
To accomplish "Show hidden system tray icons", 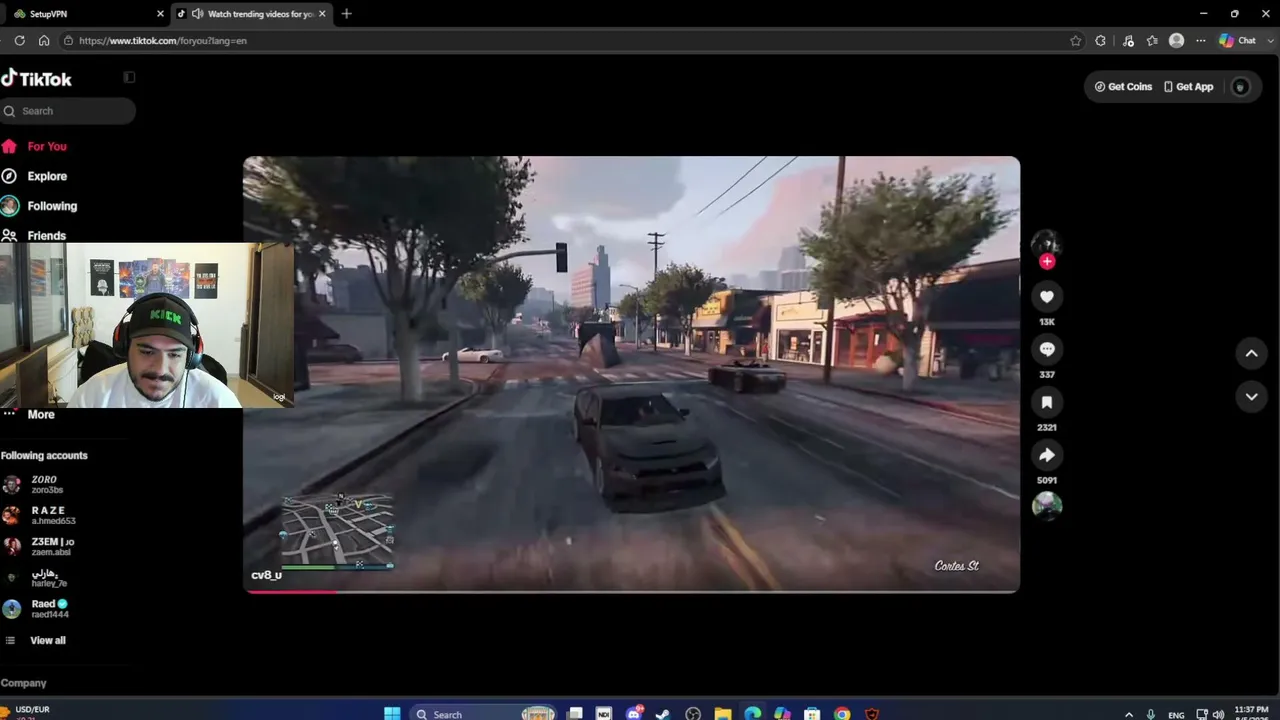I will coord(1129,715).
